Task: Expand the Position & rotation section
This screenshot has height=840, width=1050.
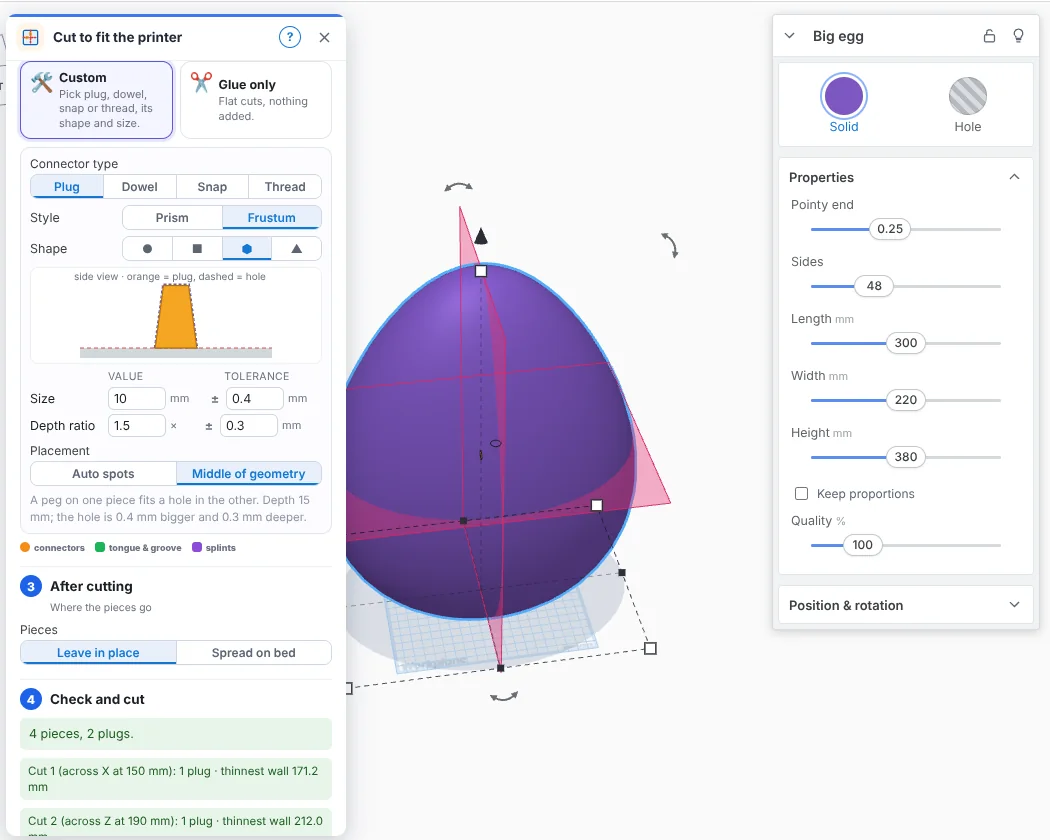Action: pos(1015,605)
